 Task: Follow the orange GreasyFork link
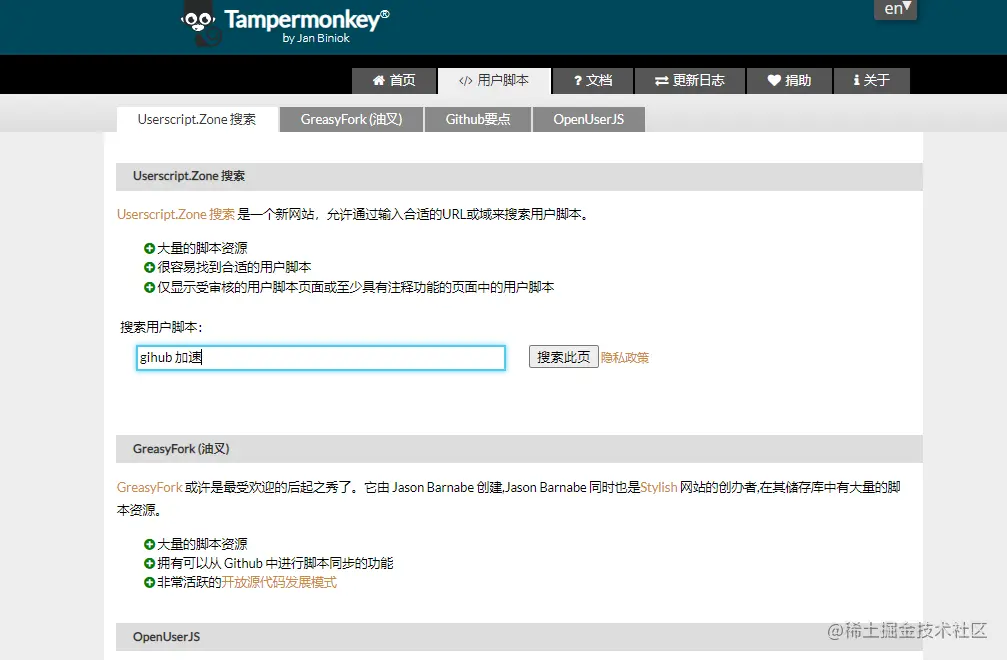[x=150, y=487]
